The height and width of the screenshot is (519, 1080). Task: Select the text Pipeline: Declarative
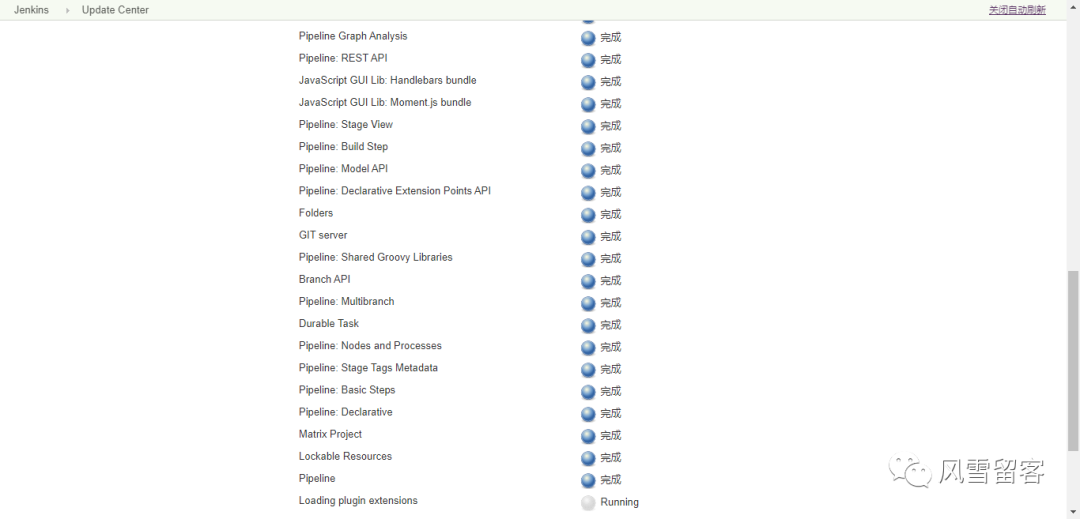346,412
